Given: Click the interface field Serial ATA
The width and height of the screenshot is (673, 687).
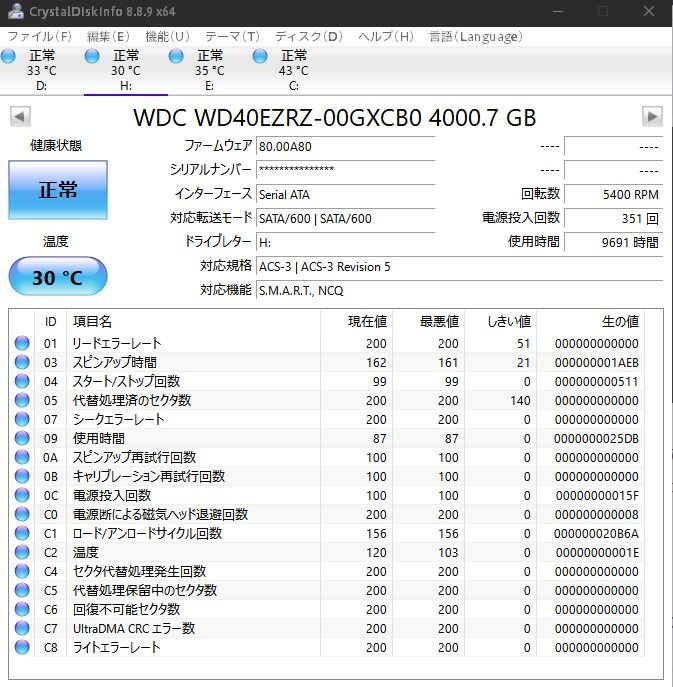Looking at the screenshot, I should [345, 194].
